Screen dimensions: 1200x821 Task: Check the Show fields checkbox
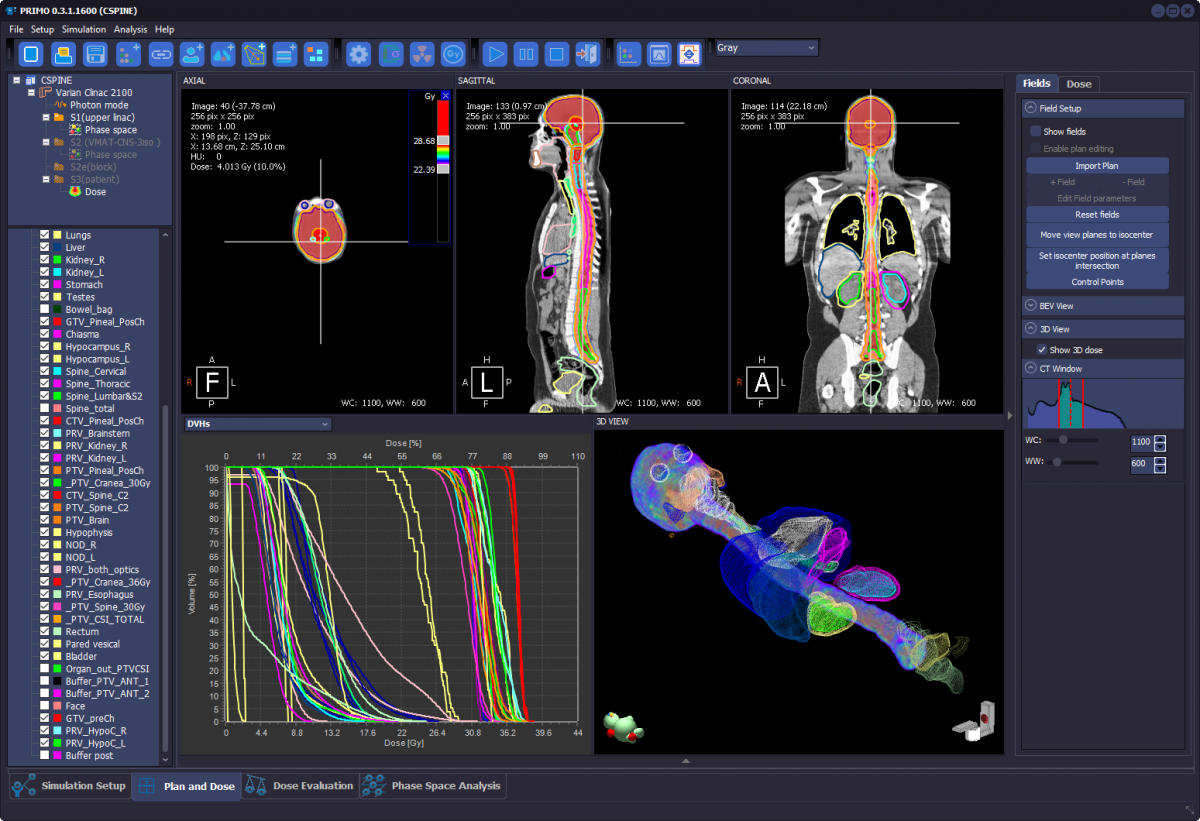[1036, 131]
